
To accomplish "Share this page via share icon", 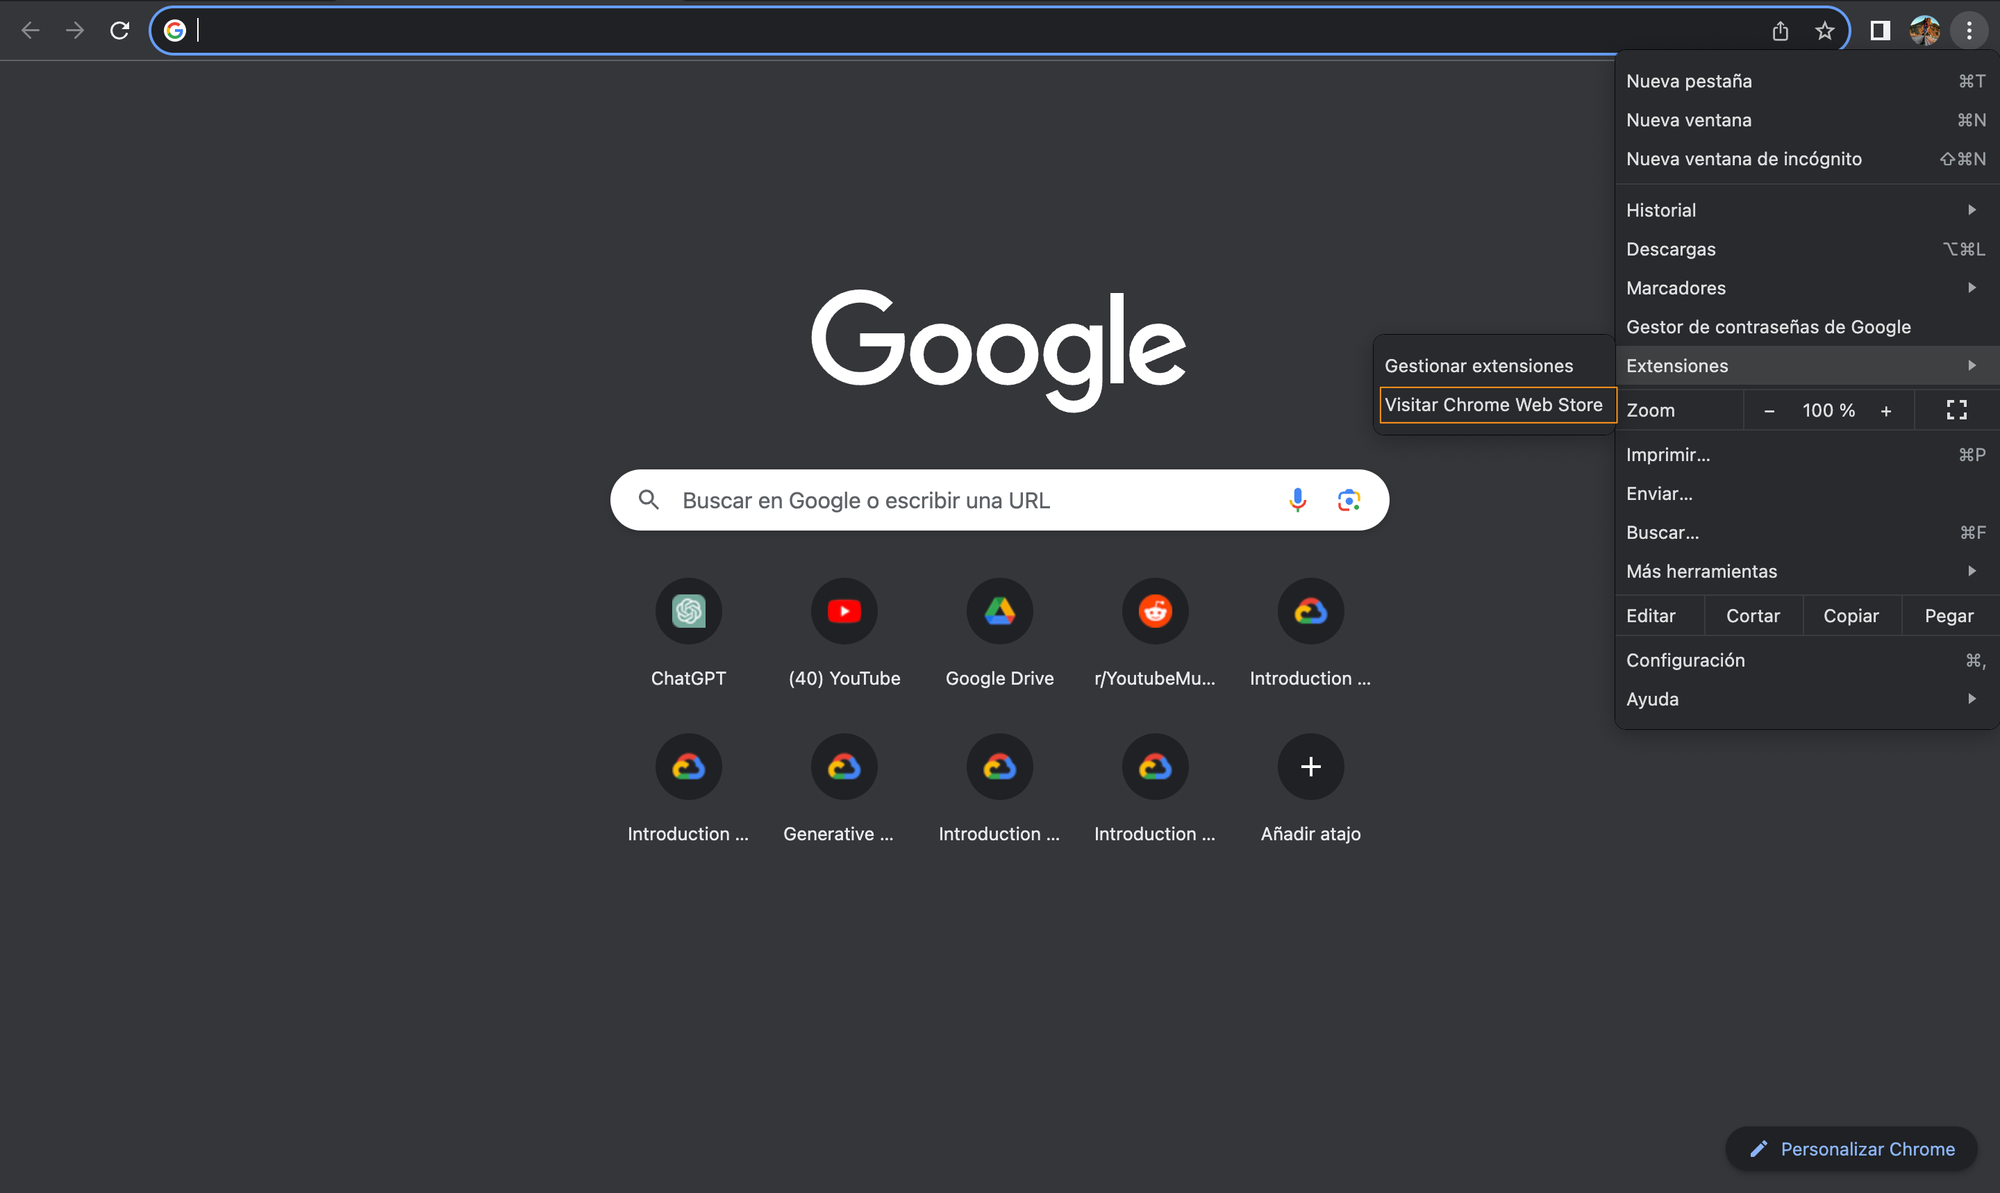I will [1780, 31].
